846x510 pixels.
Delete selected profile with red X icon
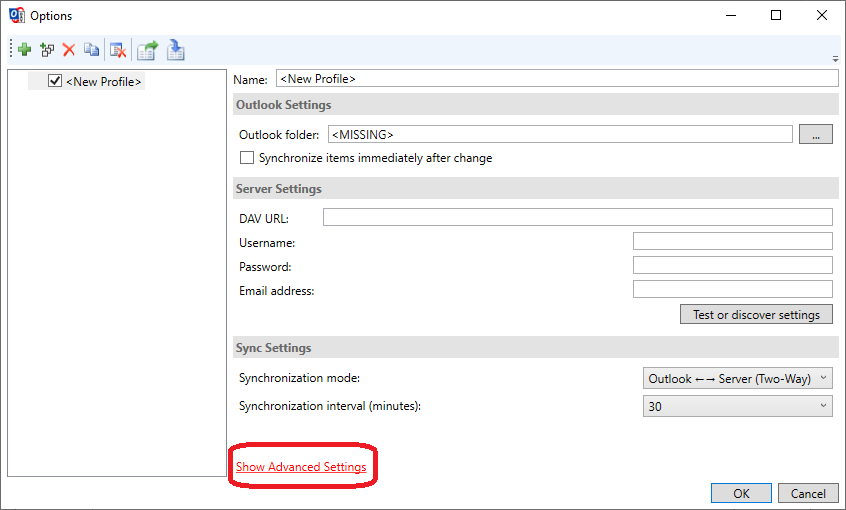click(x=69, y=49)
